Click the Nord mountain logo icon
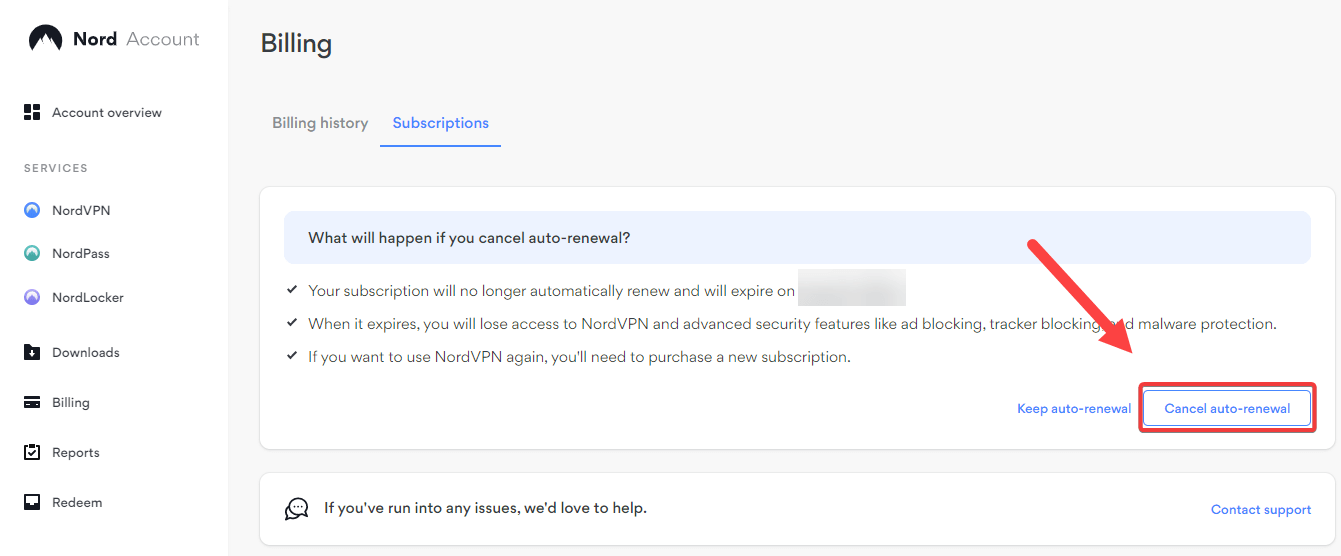Image resolution: width=1341 pixels, height=556 pixels. 46,39
